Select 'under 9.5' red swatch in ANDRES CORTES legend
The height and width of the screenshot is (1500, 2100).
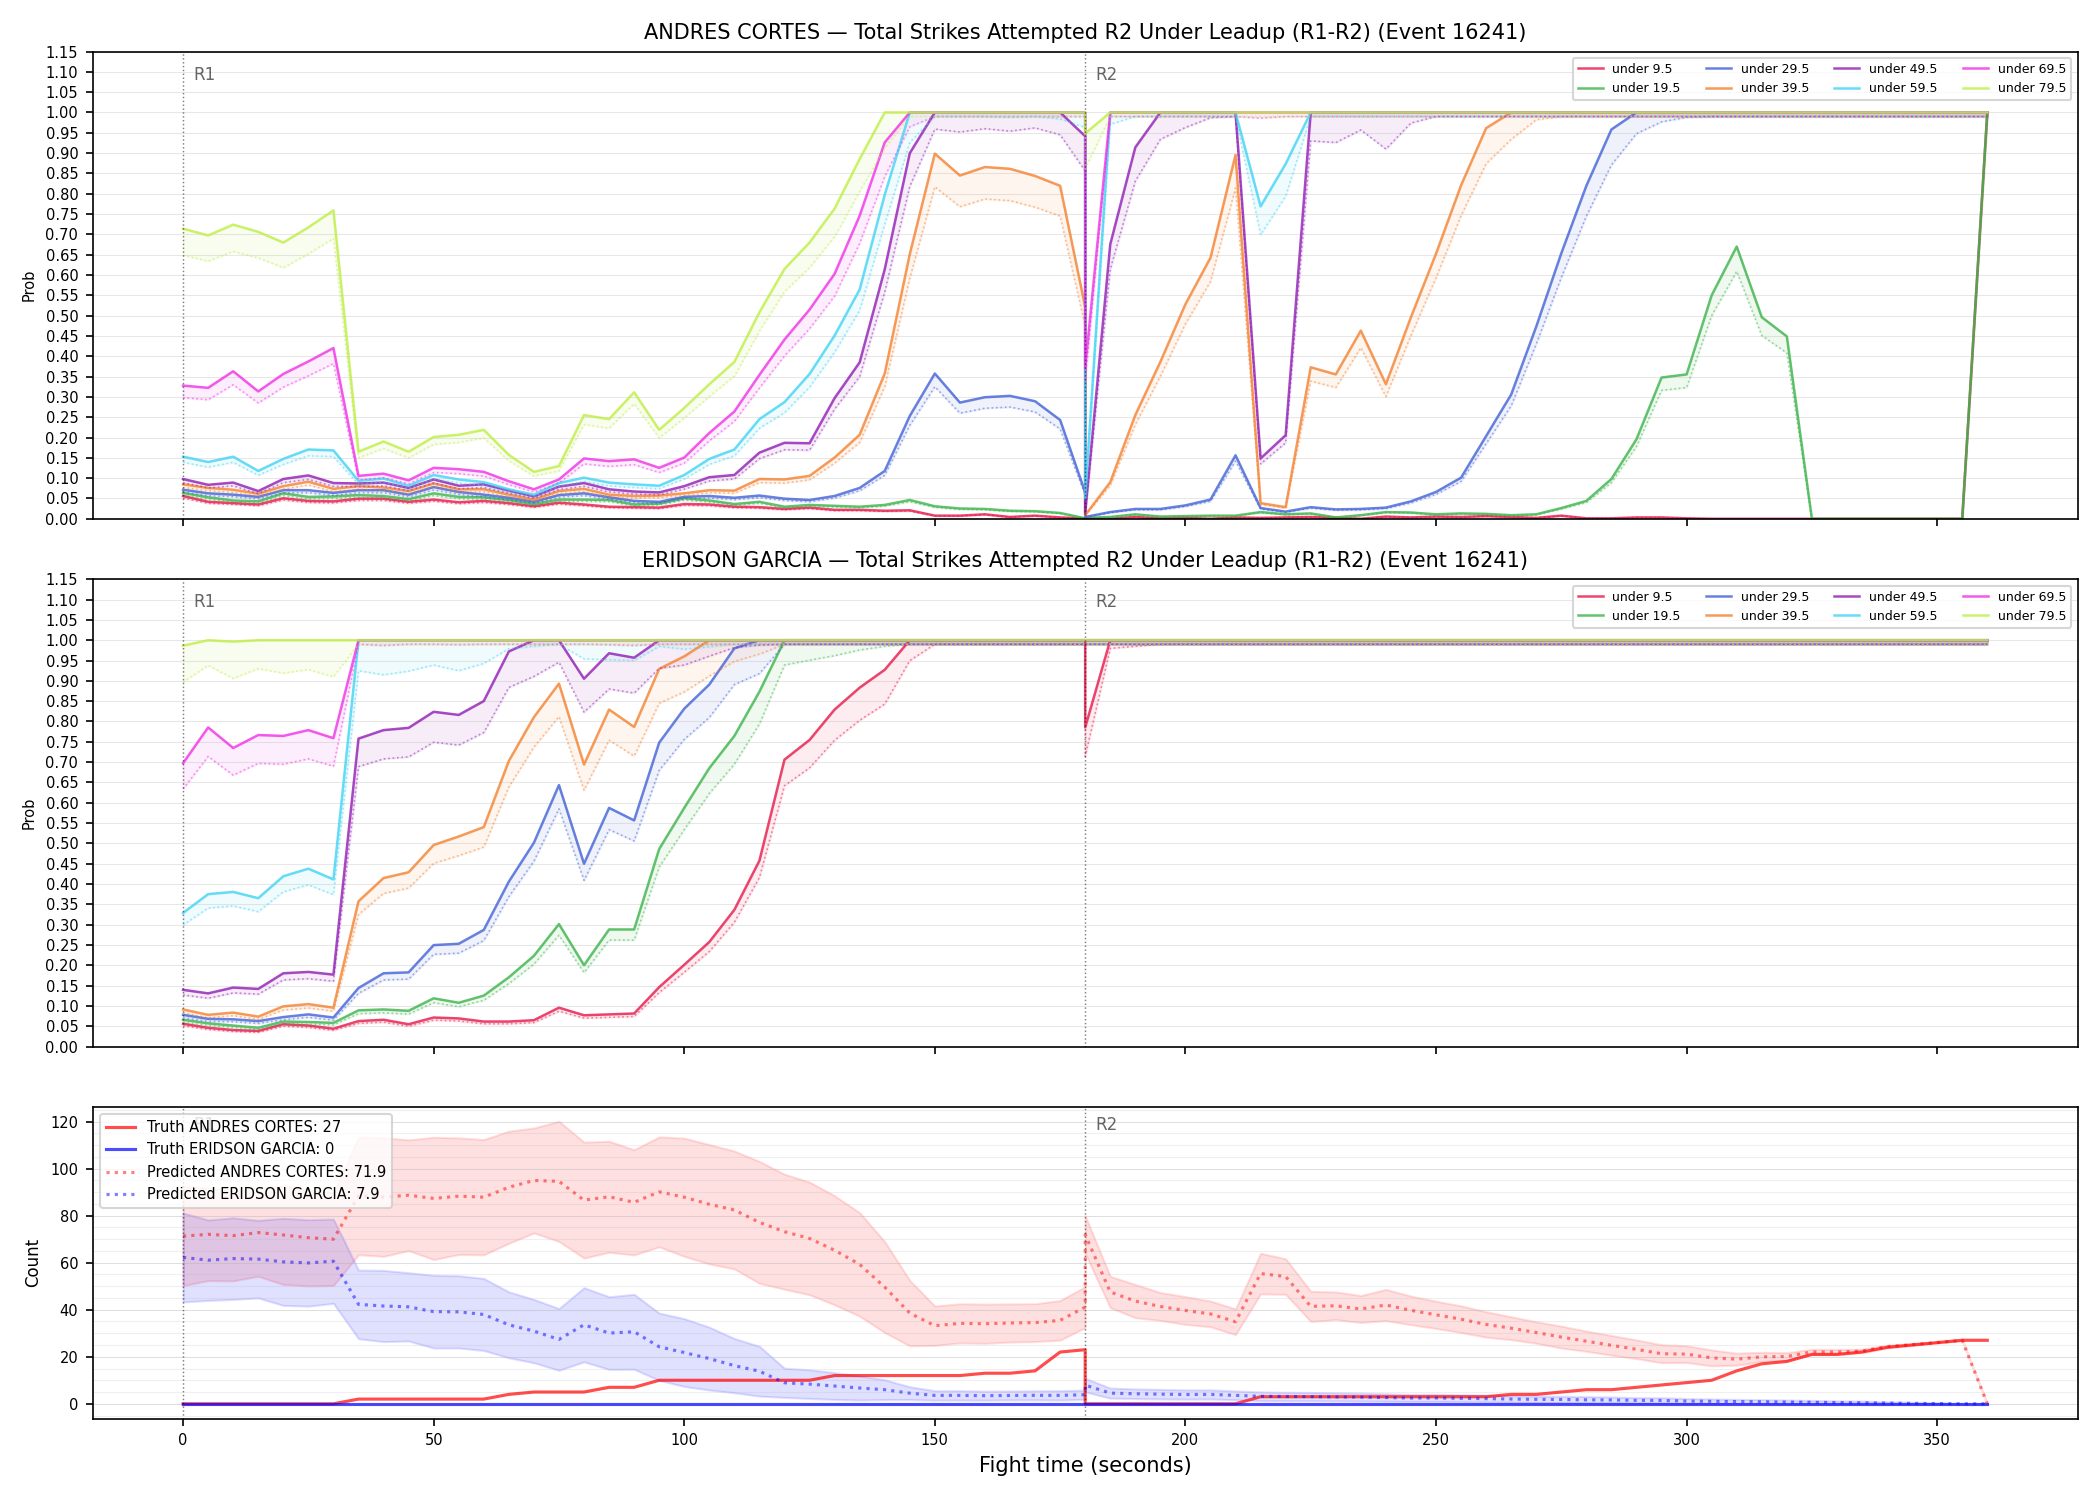click(1591, 69)
